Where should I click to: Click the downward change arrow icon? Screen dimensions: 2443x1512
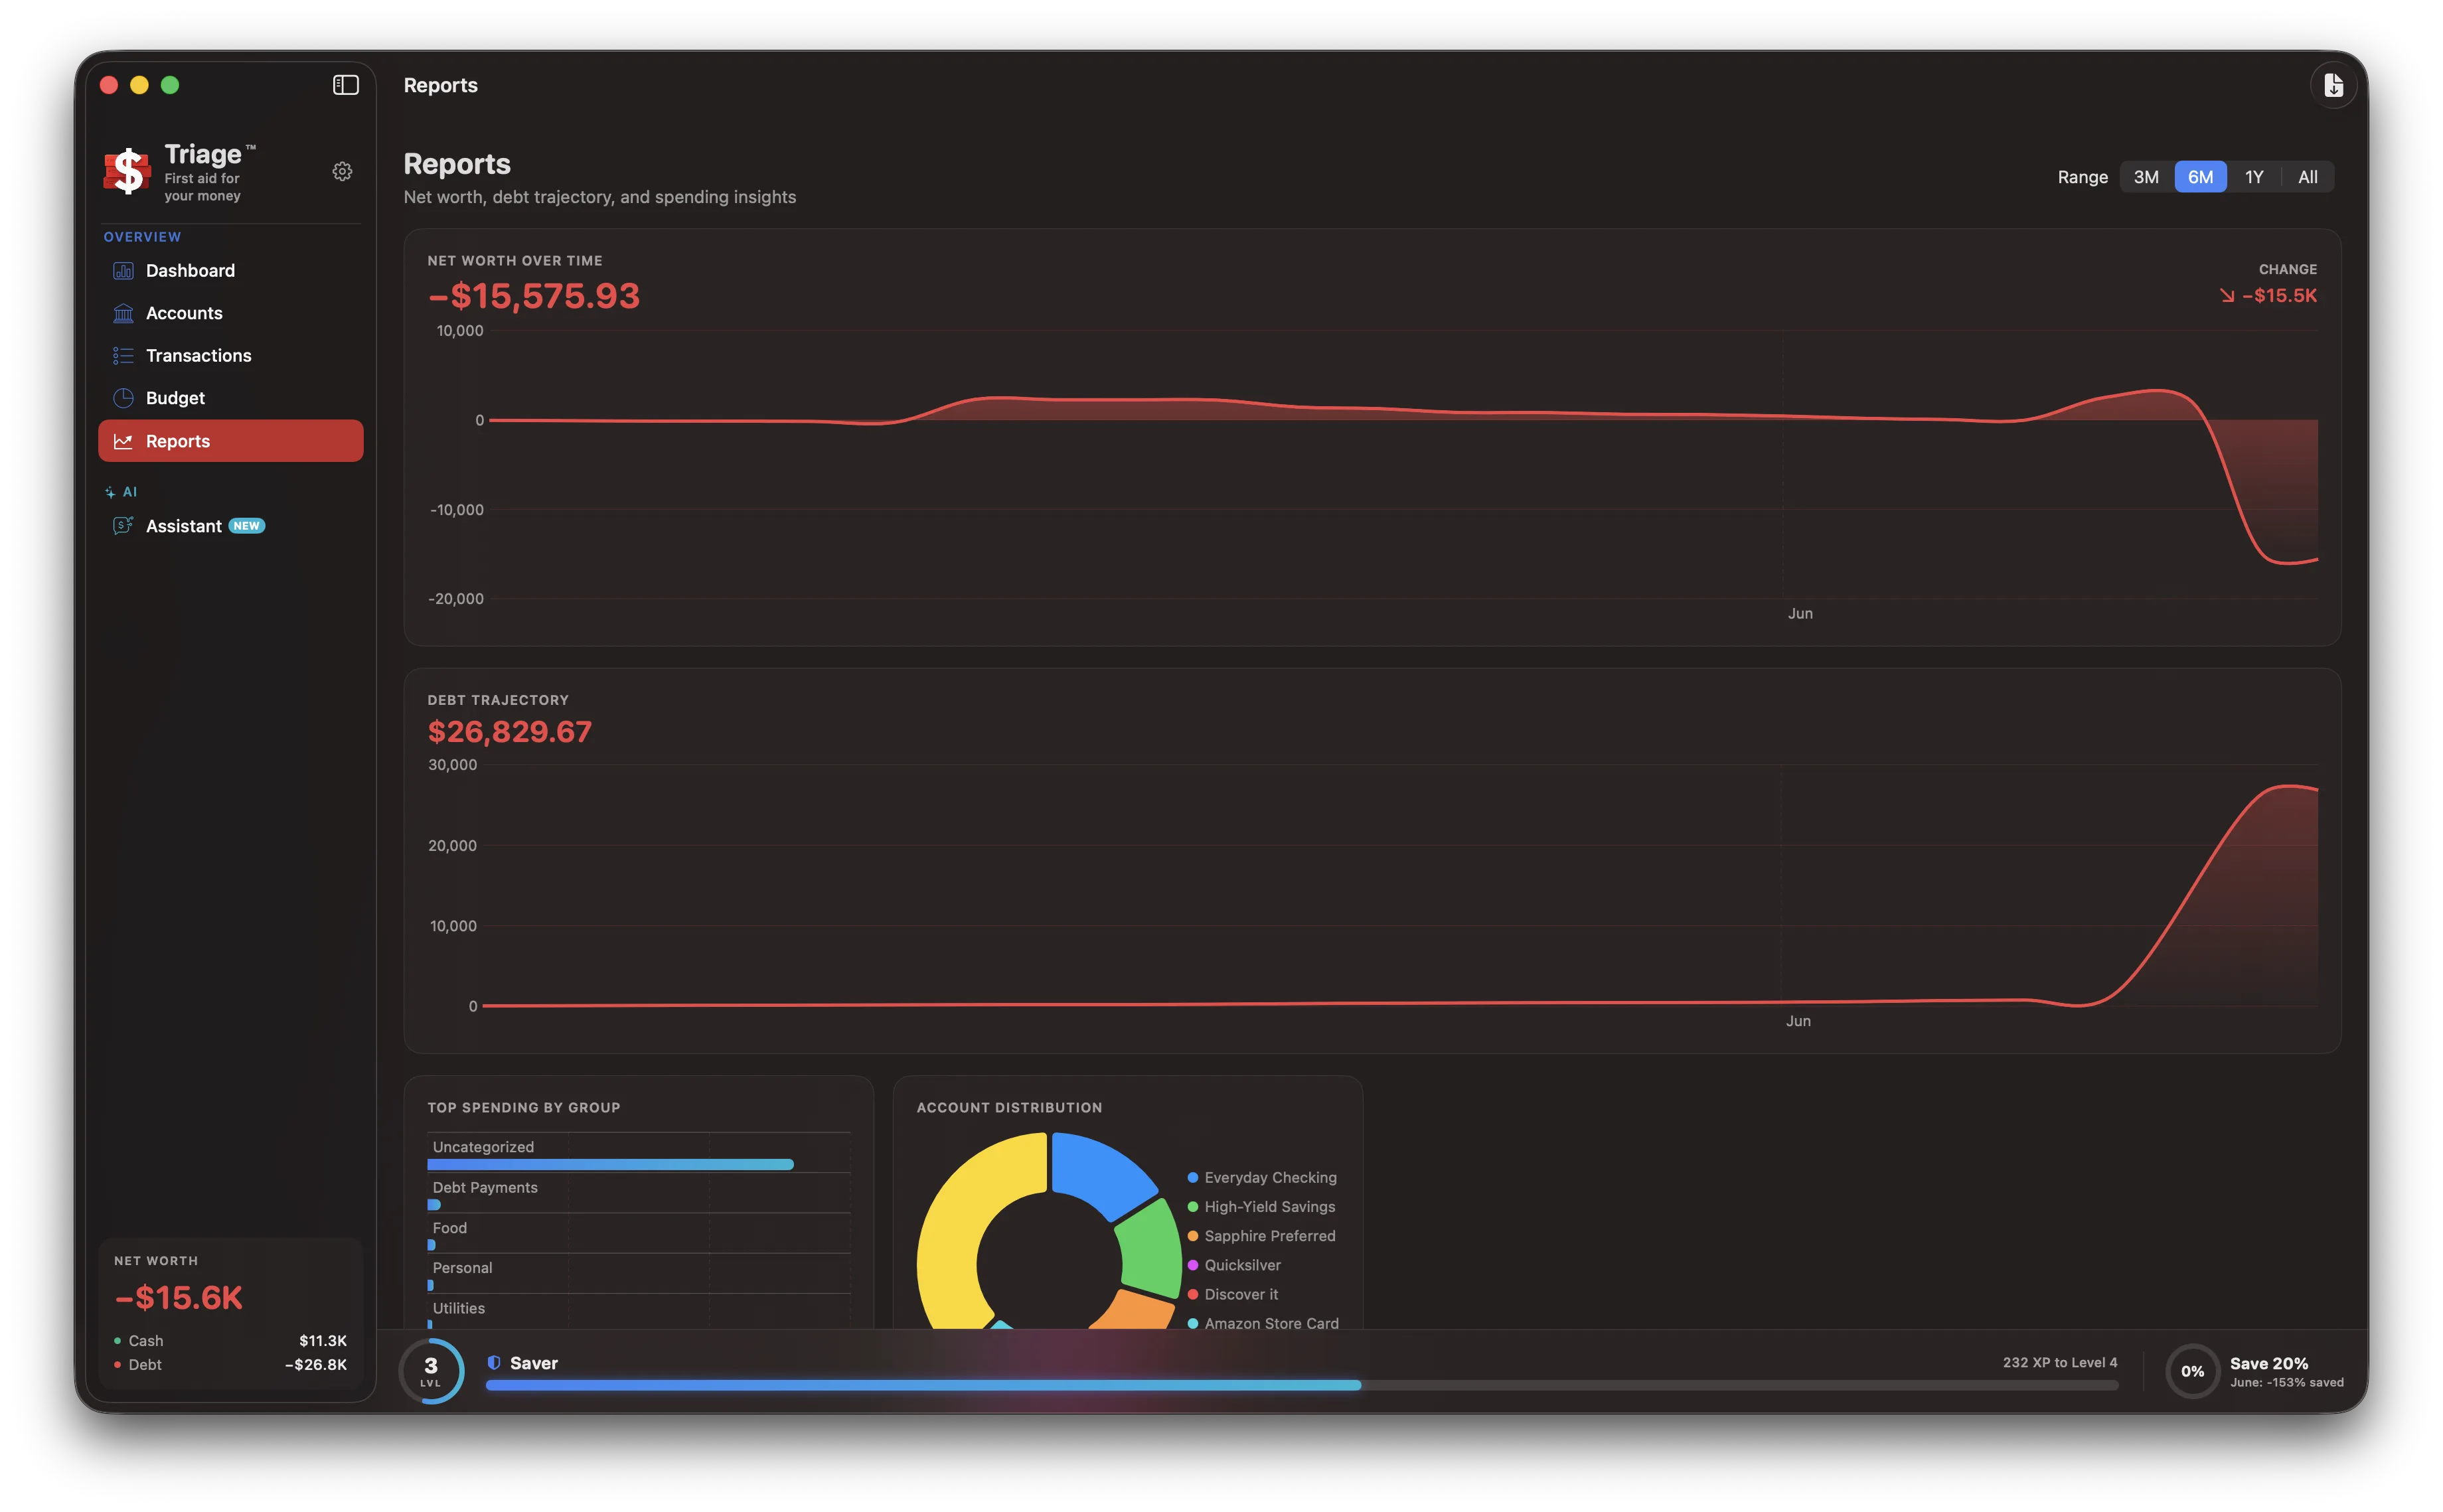(x=2227, y=296)
